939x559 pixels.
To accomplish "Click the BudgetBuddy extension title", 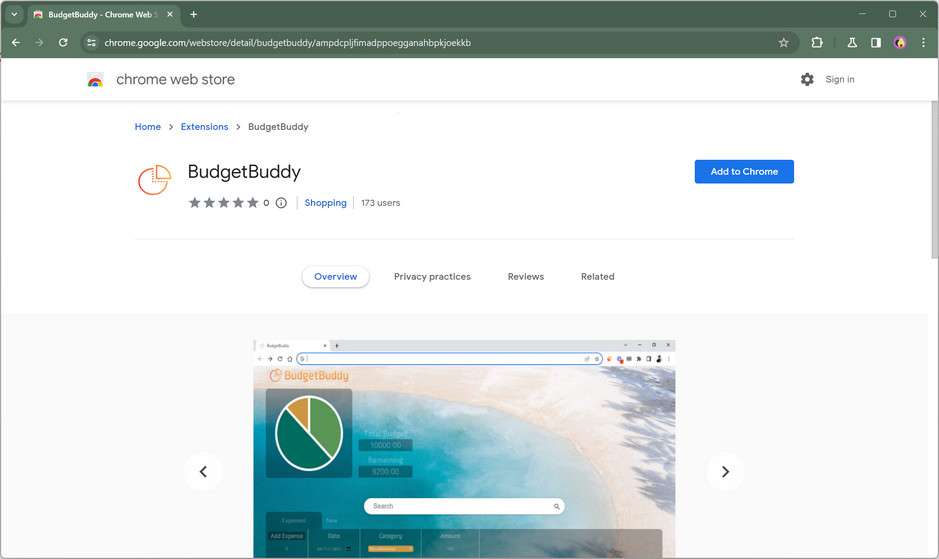I will (x=244, y=171).
